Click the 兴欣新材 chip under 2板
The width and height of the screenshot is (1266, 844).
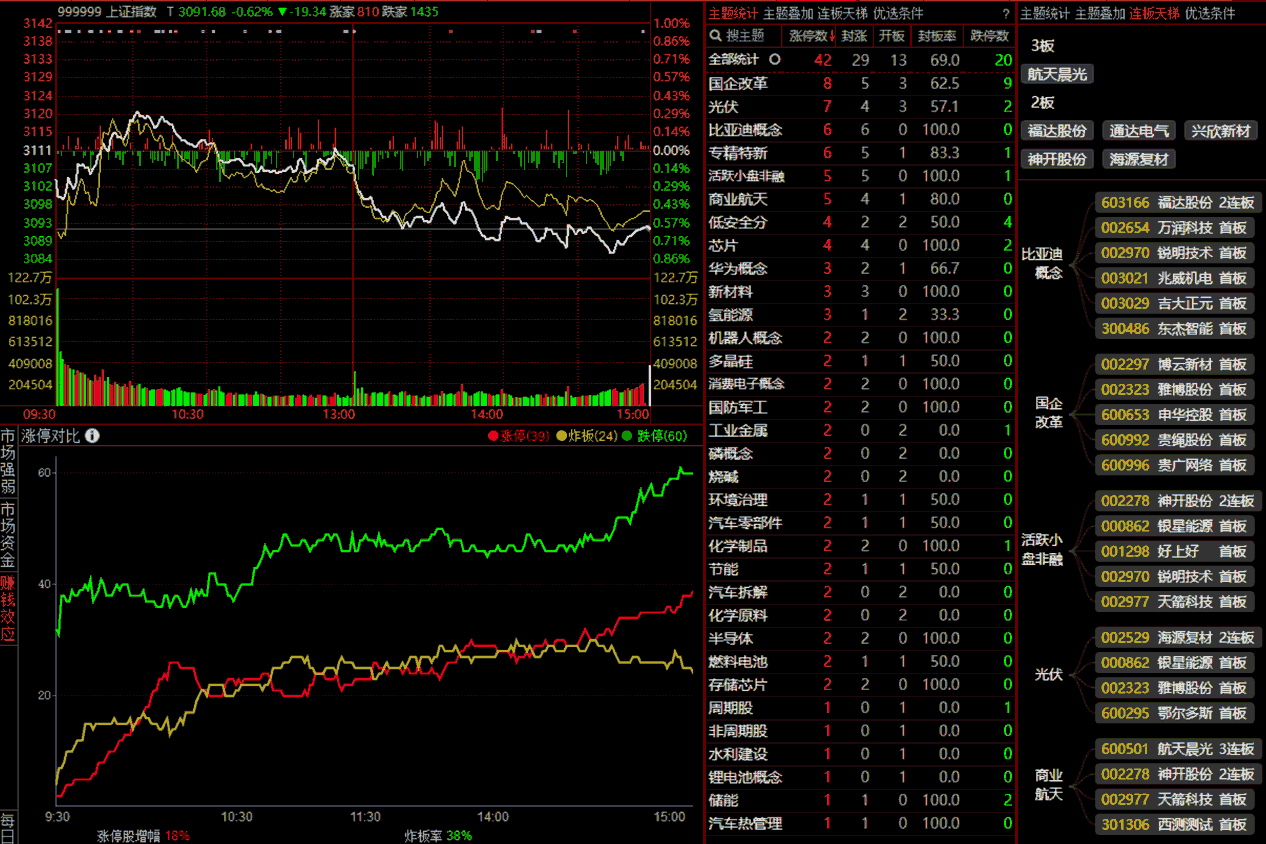click(1221, 131)
